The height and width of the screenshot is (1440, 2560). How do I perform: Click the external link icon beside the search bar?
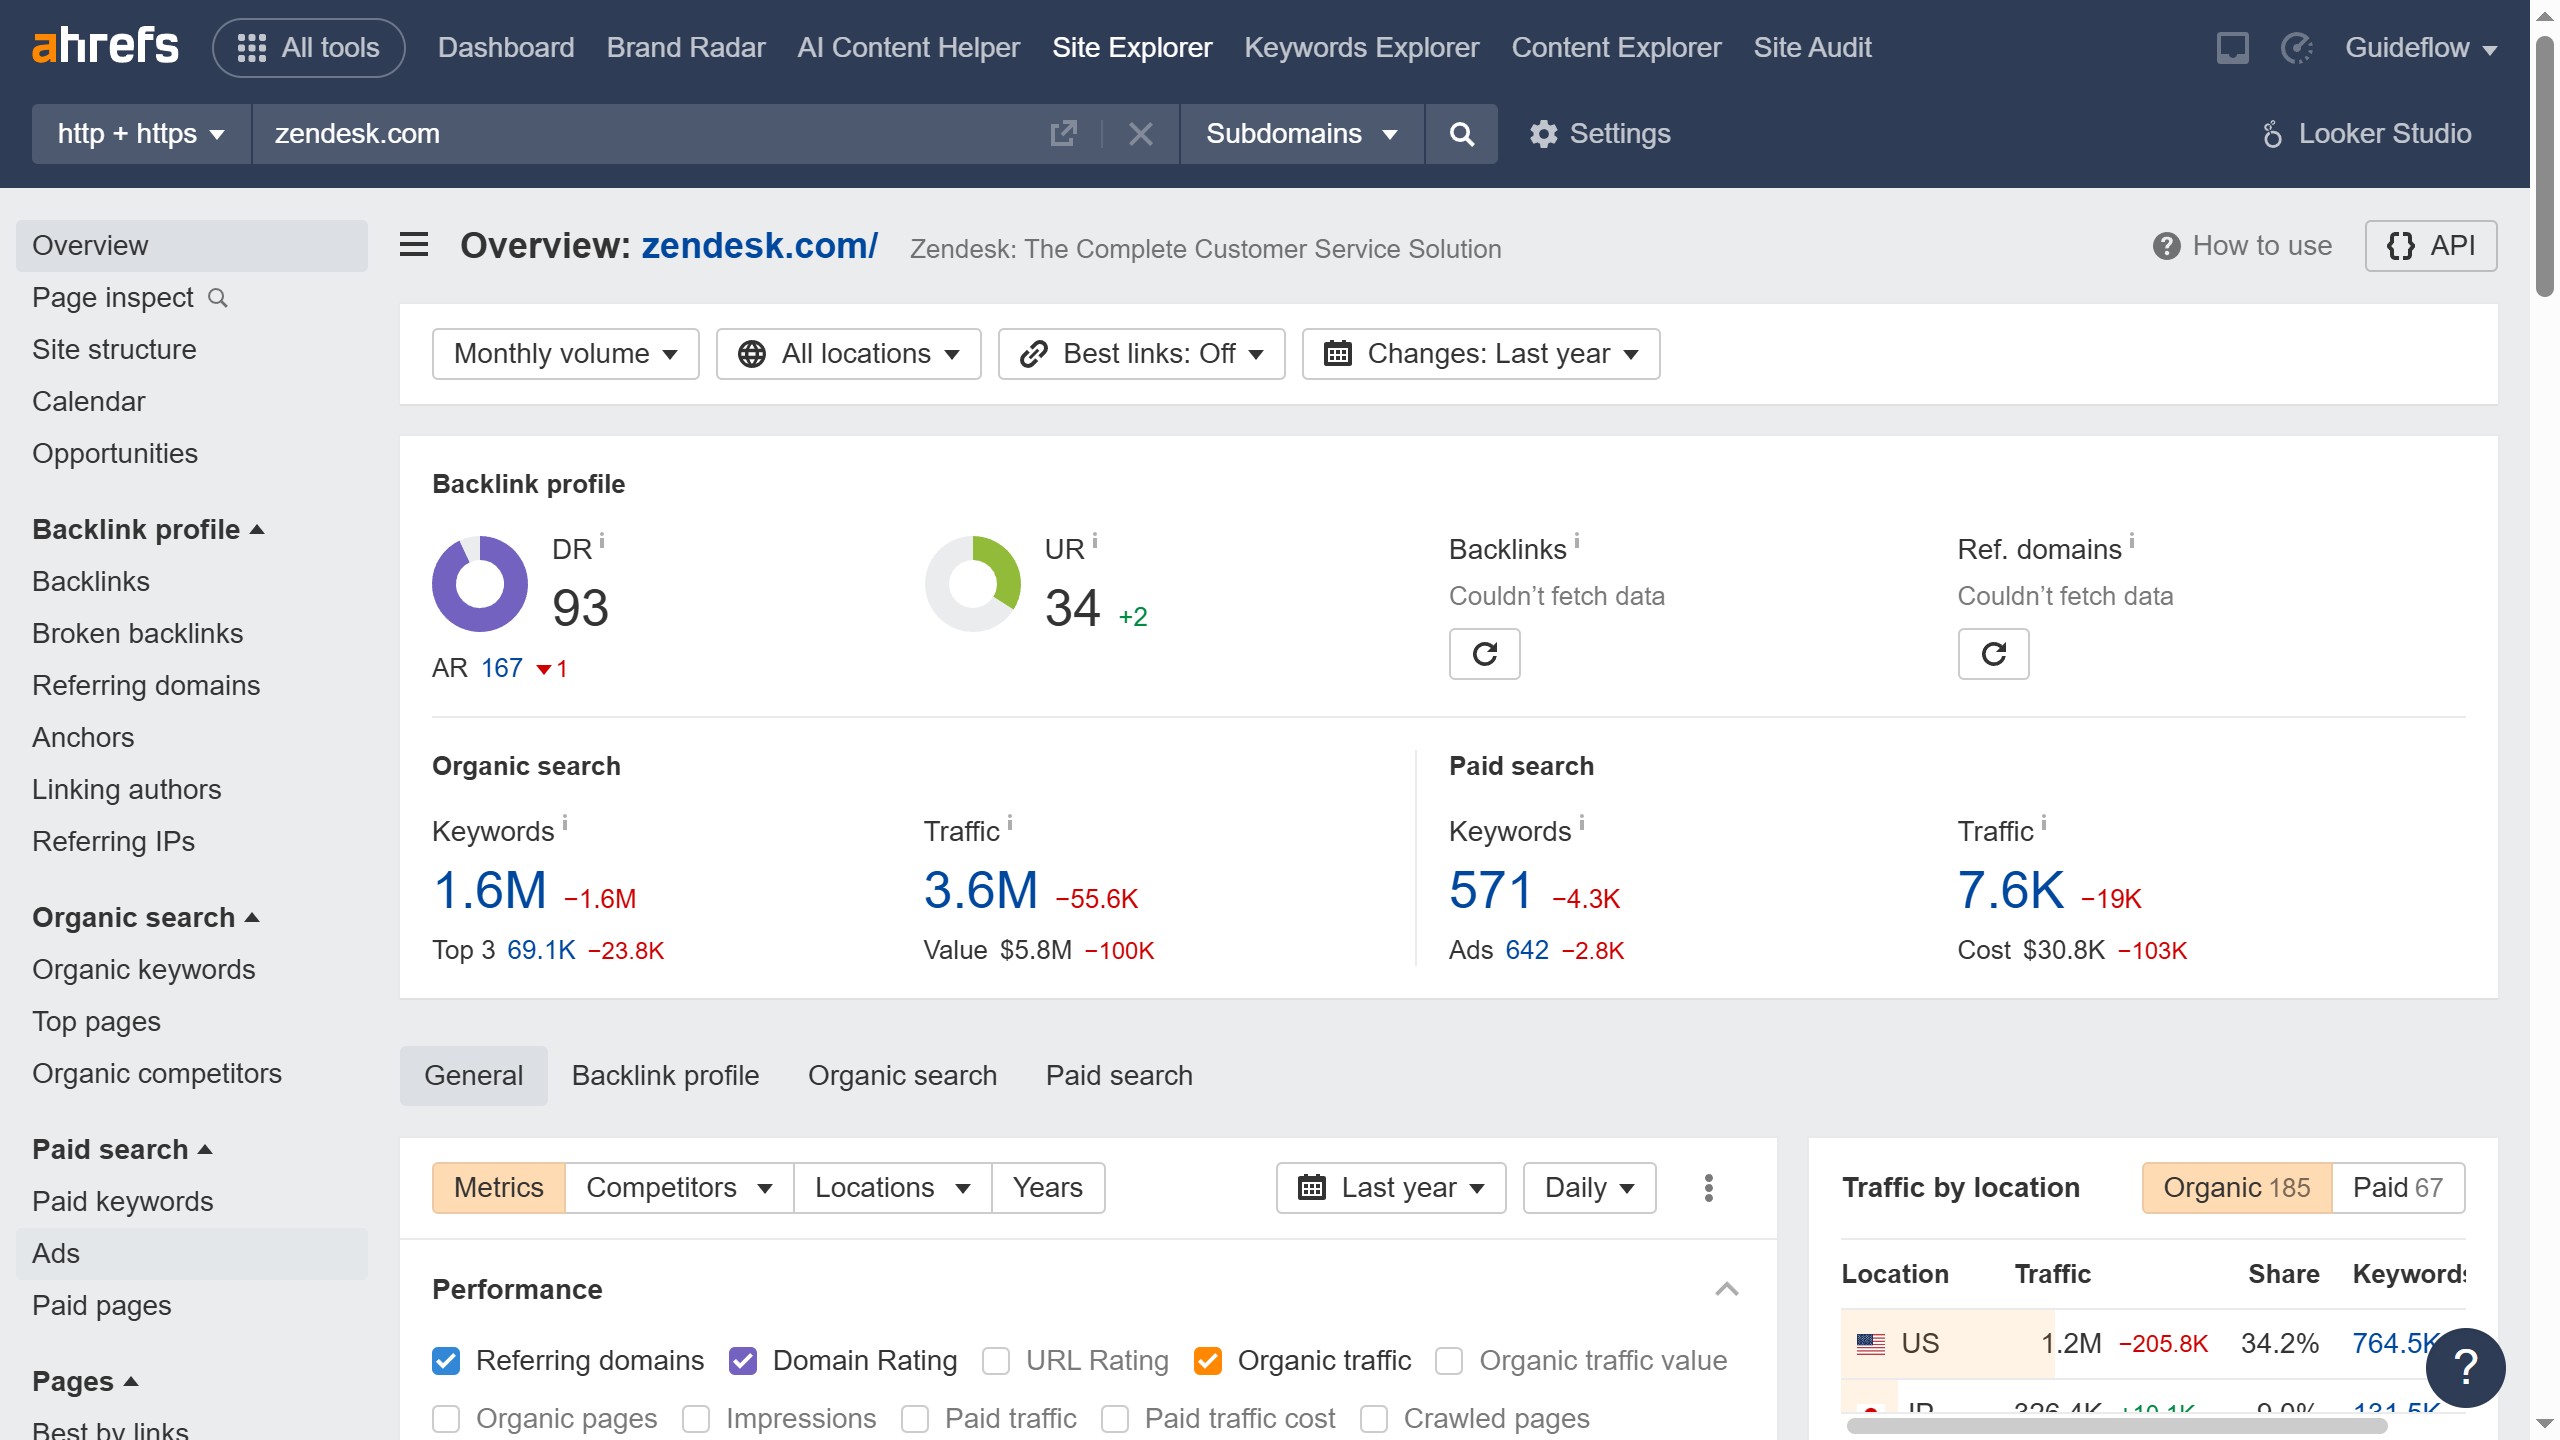(1063, 133)
